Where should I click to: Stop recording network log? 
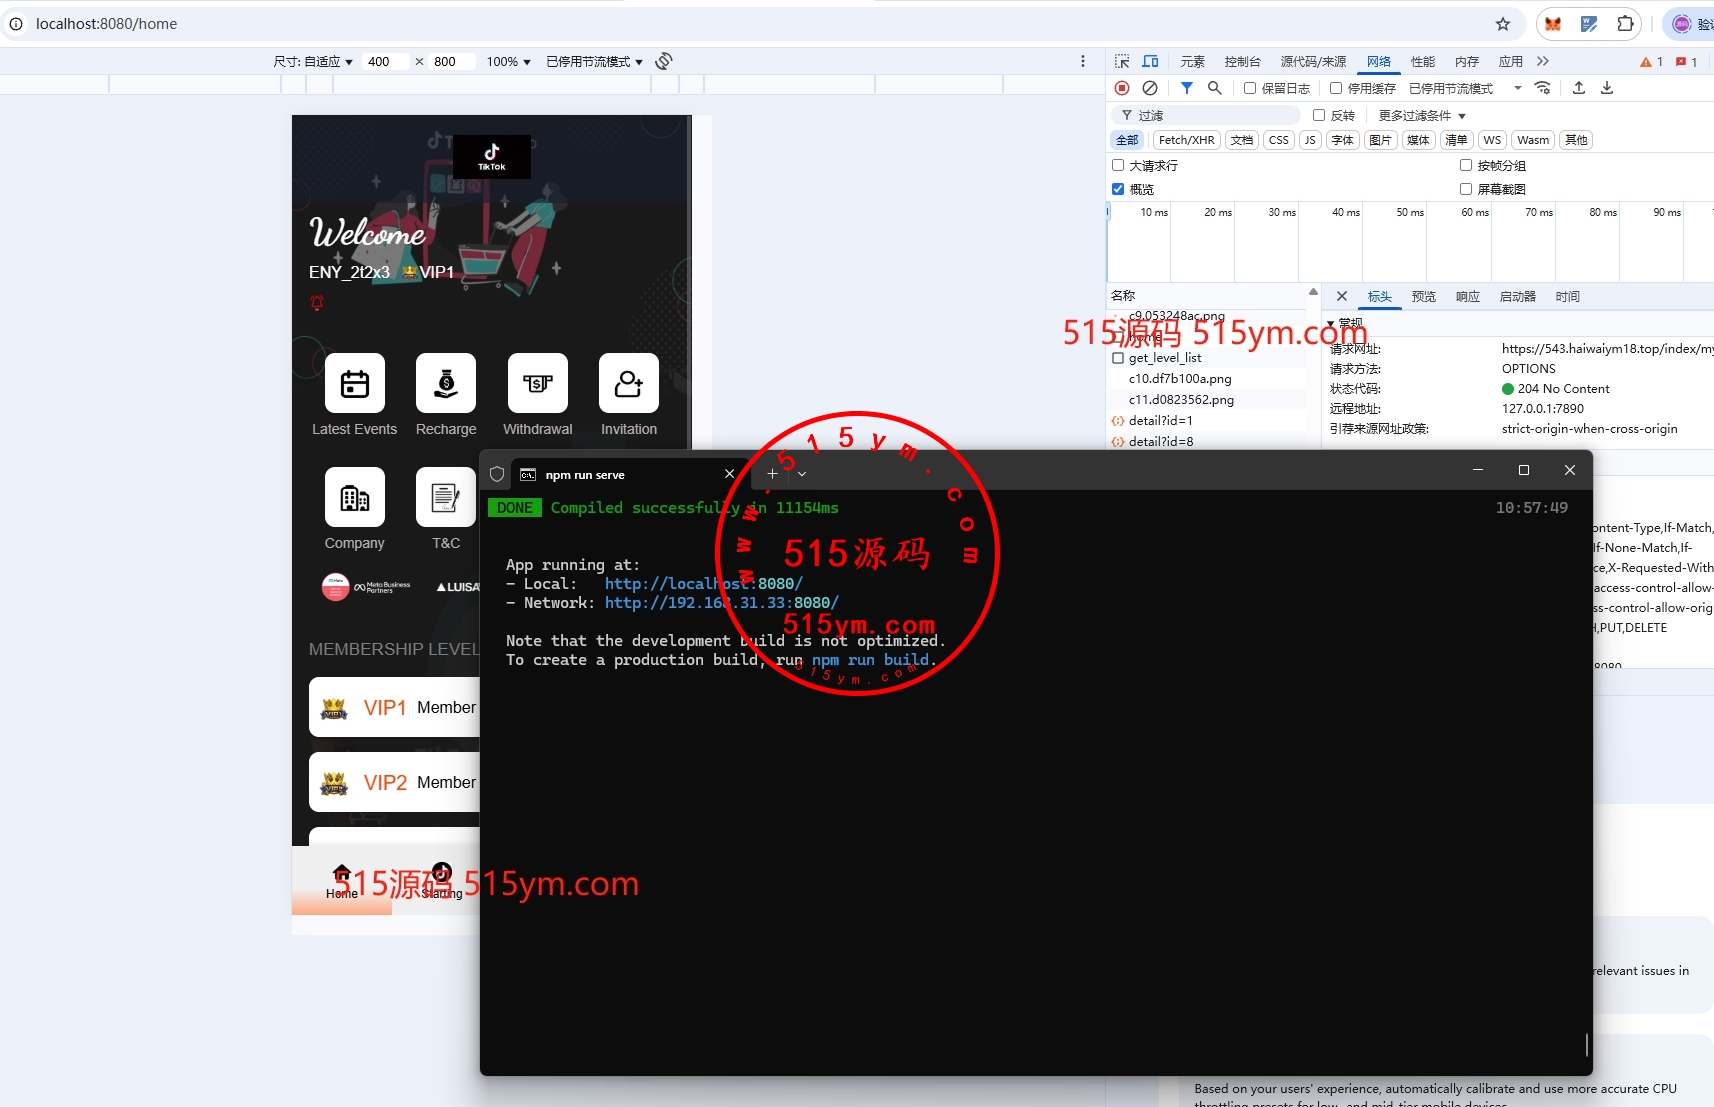point(1122,88)
